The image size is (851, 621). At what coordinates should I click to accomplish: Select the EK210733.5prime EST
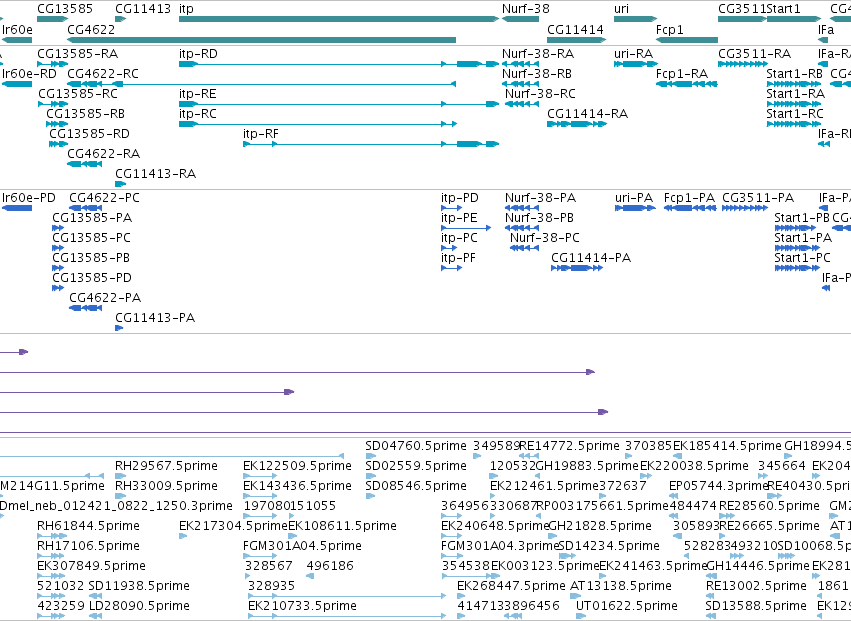pos(347,616)
